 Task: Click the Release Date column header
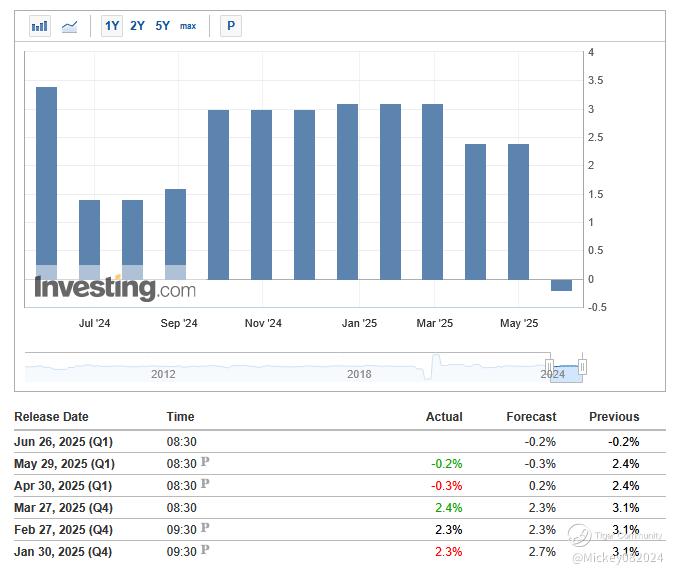coord(51,417)
